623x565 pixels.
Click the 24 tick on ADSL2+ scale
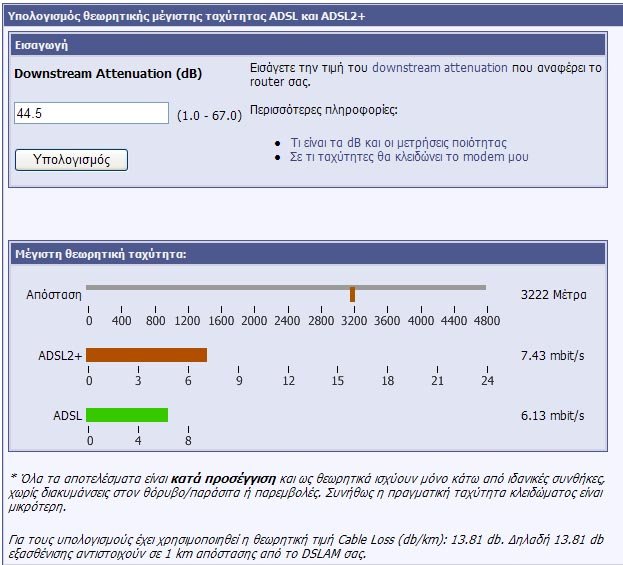(488, 381)
